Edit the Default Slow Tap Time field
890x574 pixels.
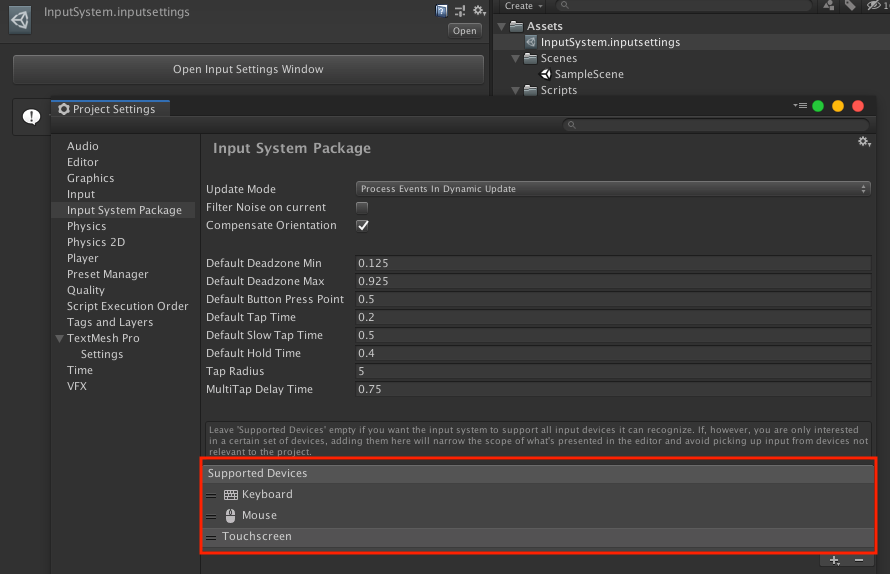click(612, 335)
